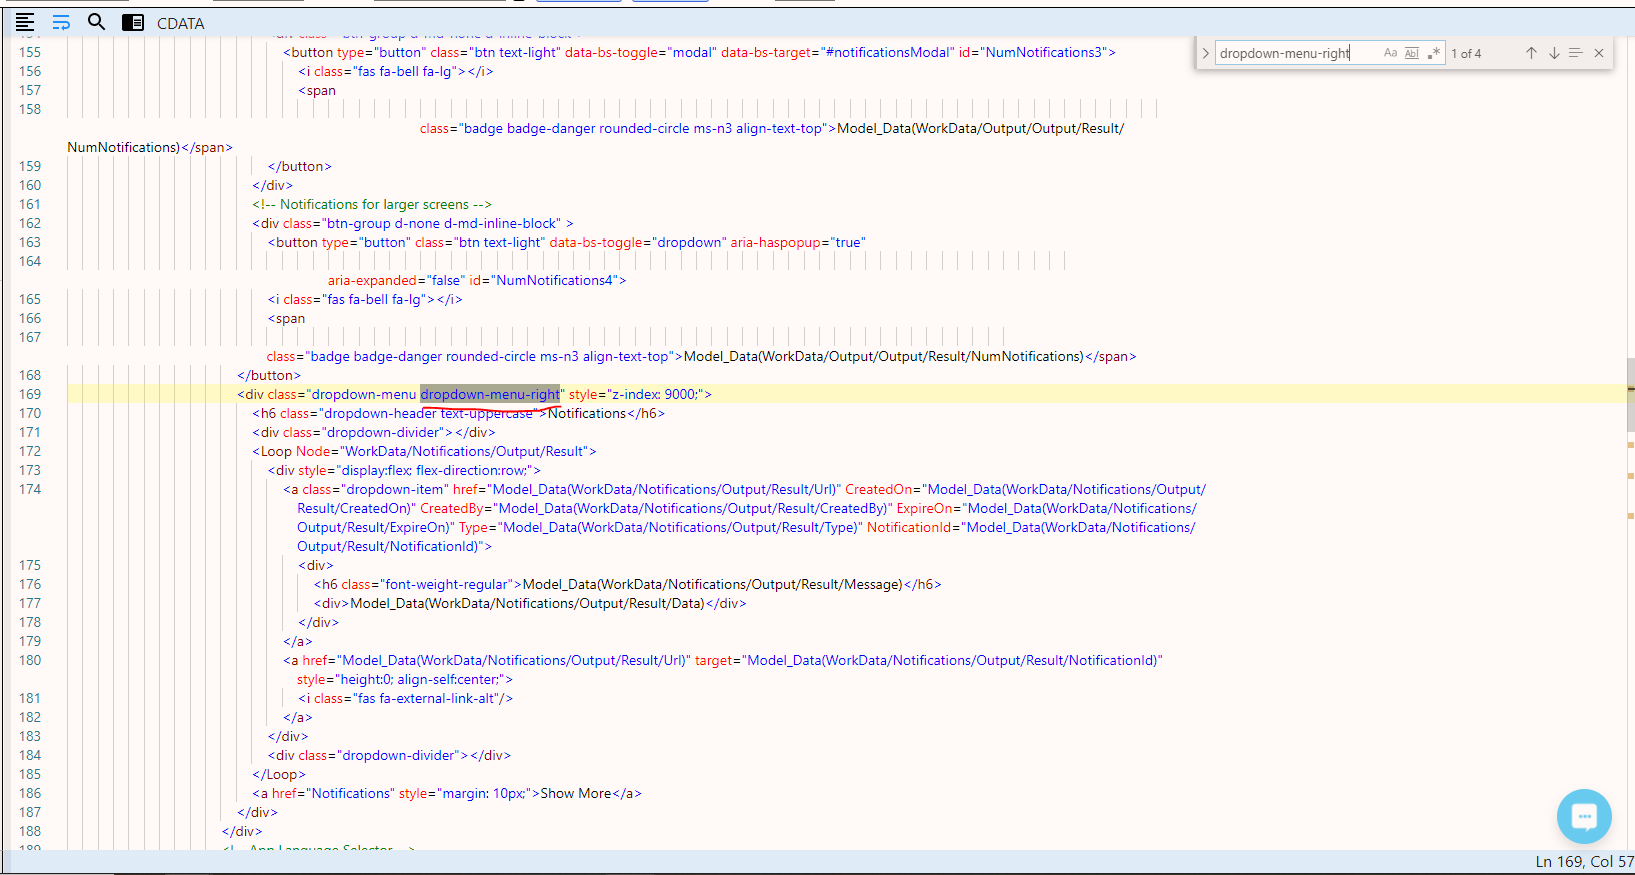1635x875 pixels.
Task: Click 'NumNotifications3' id value on line 155
Action: coord(1044,52)
